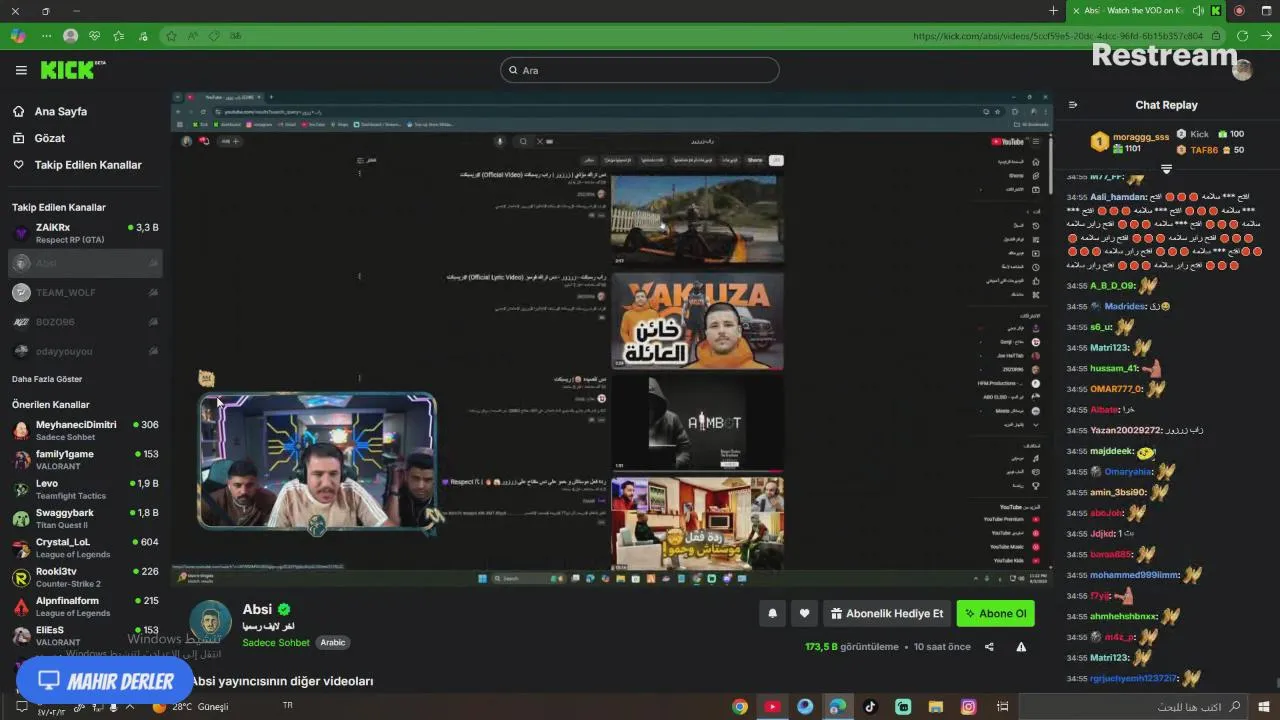Expand the chat leaderboard chevron
This screenshot has width=1280, height=720.
click(x=1166, y=169)
